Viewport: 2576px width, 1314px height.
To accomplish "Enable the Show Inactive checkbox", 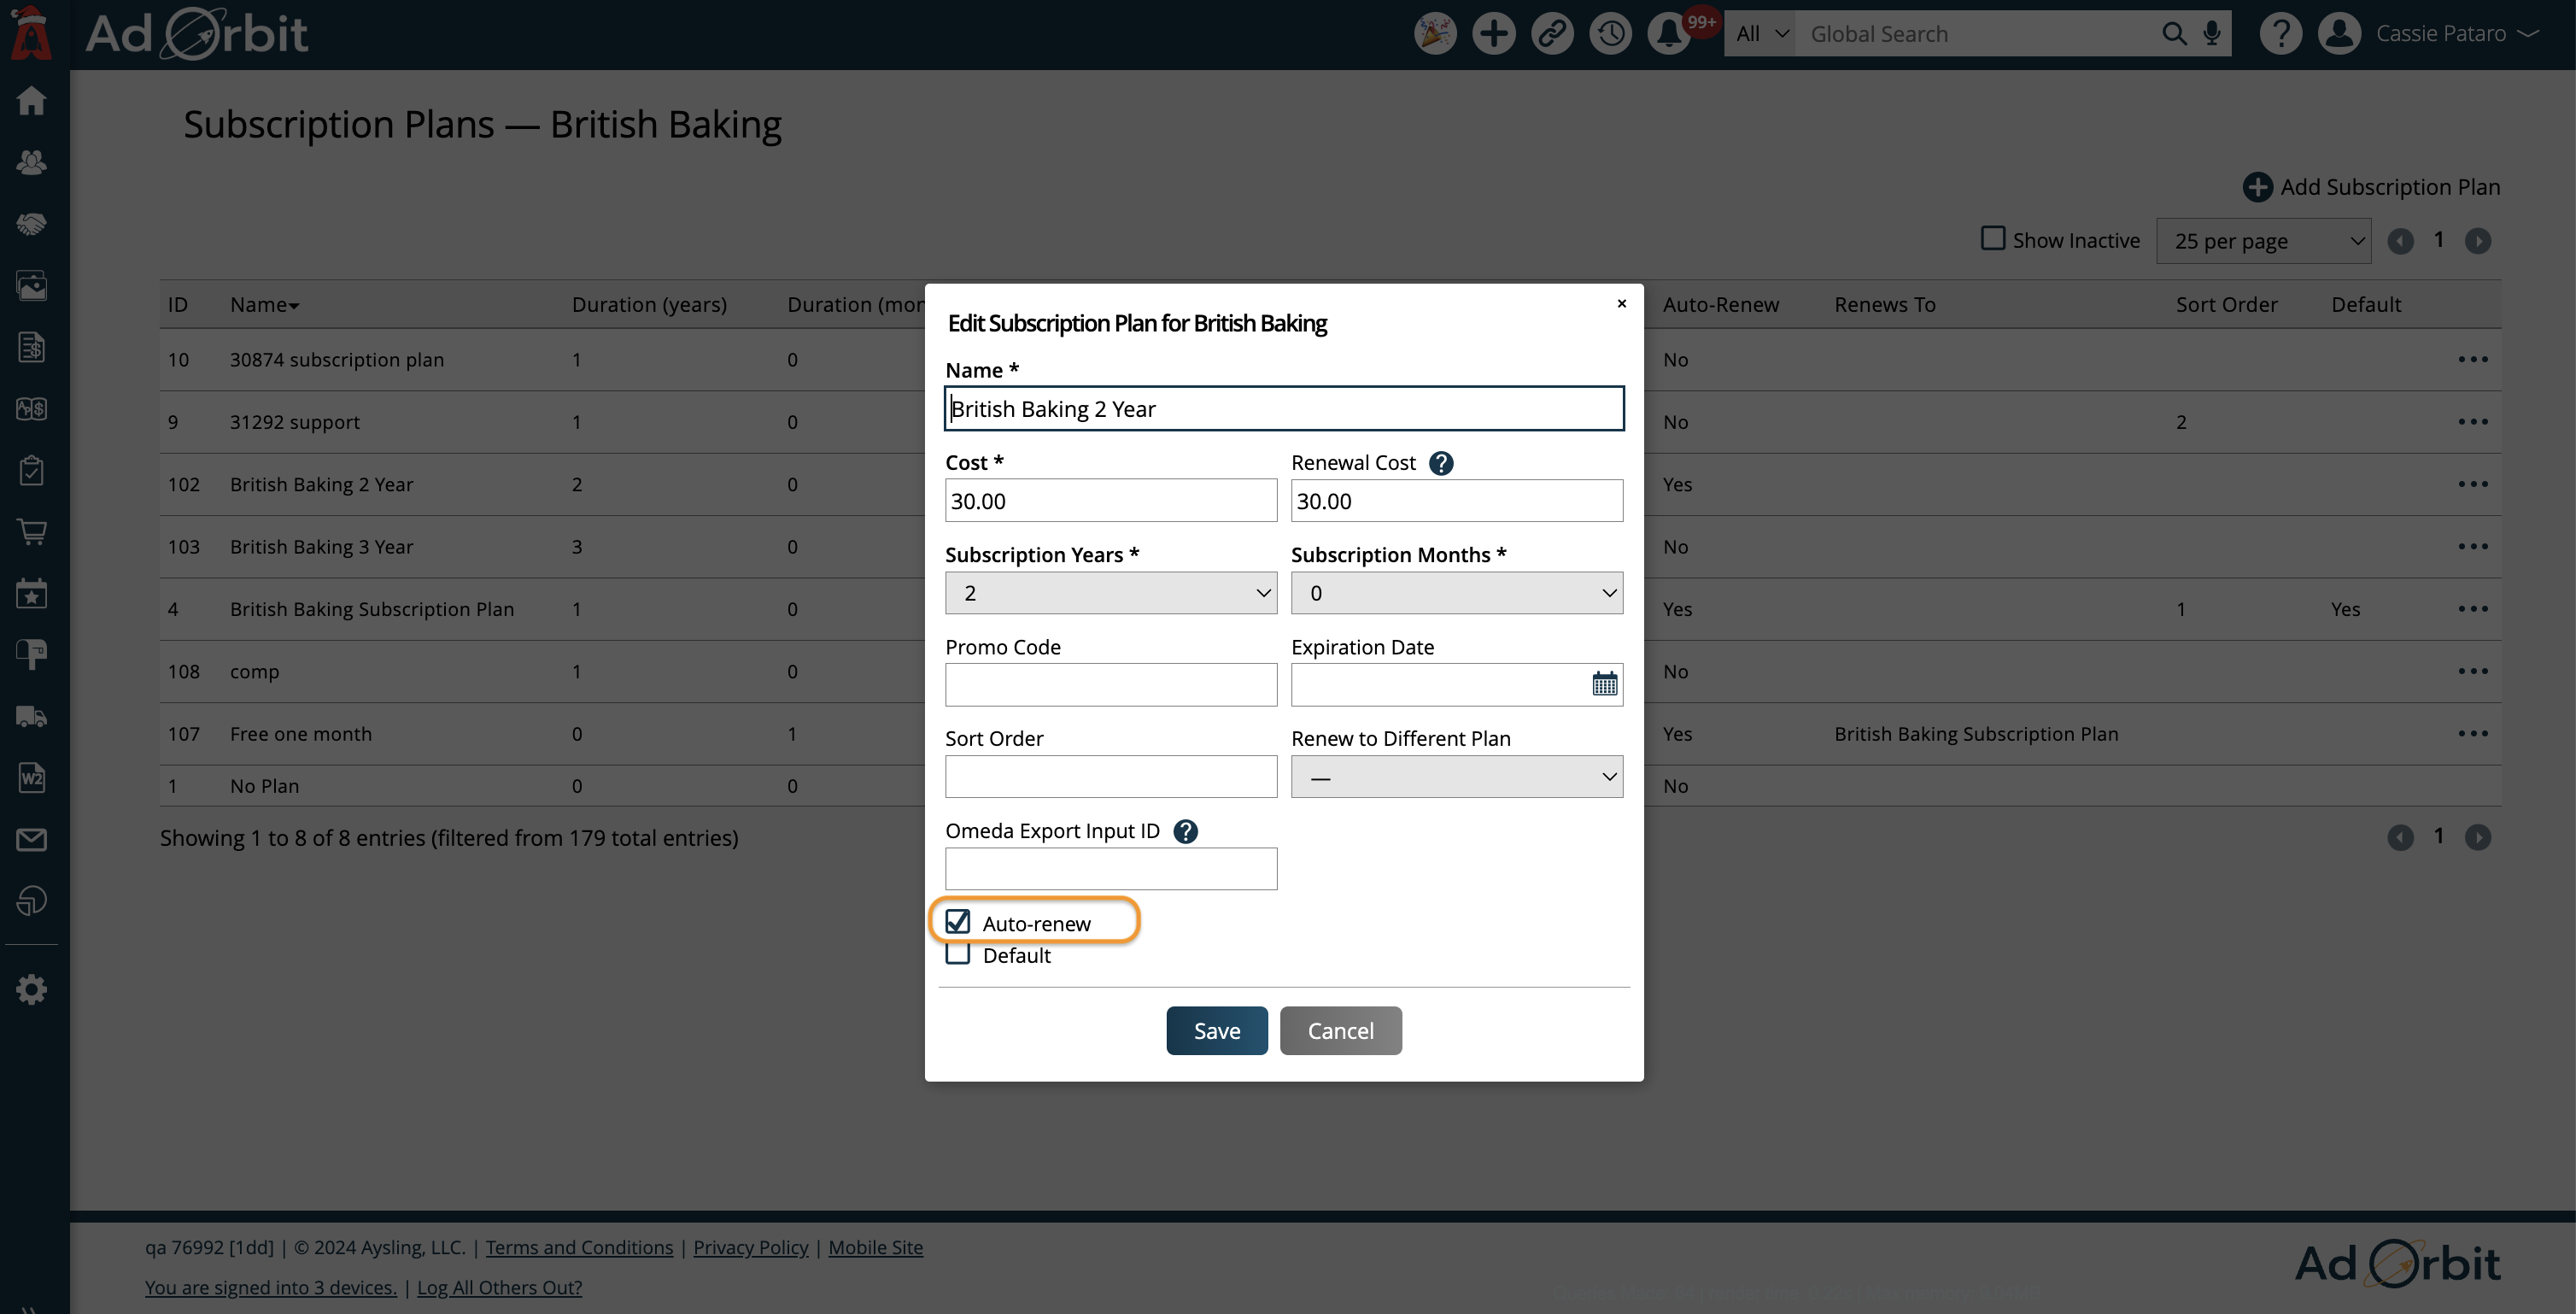I will [1992, 239].
